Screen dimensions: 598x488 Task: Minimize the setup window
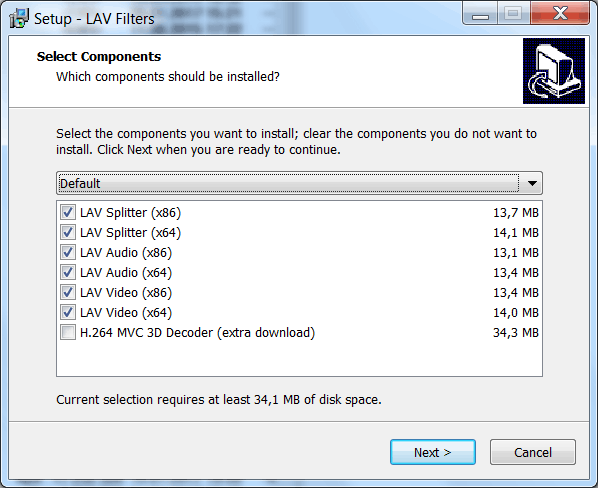pos(480,14)
